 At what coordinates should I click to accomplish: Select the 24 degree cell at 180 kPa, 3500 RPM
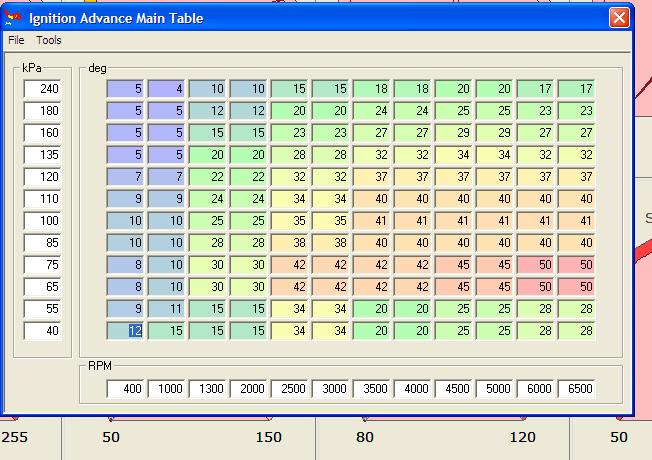click(x=372, y=111)
